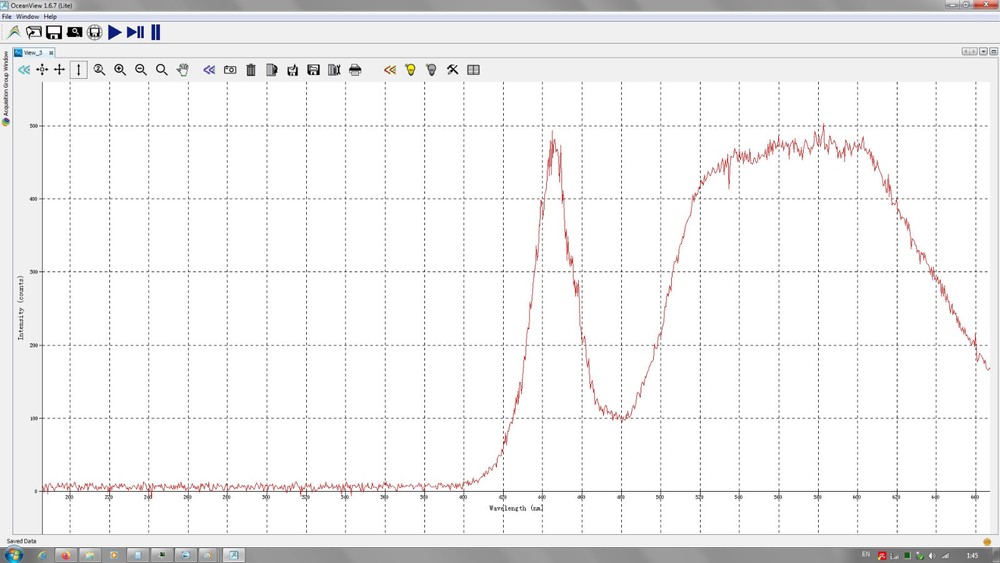Click the OceanView logo icon in main toolbar
1000x563 pixels.
(14, 32)
